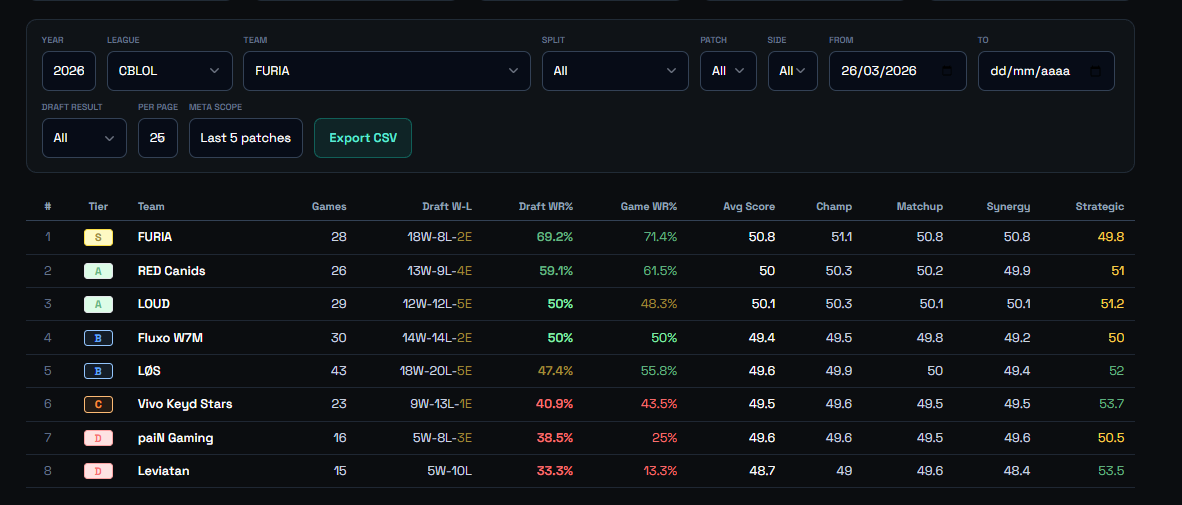Image resolution: width=1182 pixels, height=505 pixels.
Task: Sort by the Games column header
Action: click(x=329, y=207)
